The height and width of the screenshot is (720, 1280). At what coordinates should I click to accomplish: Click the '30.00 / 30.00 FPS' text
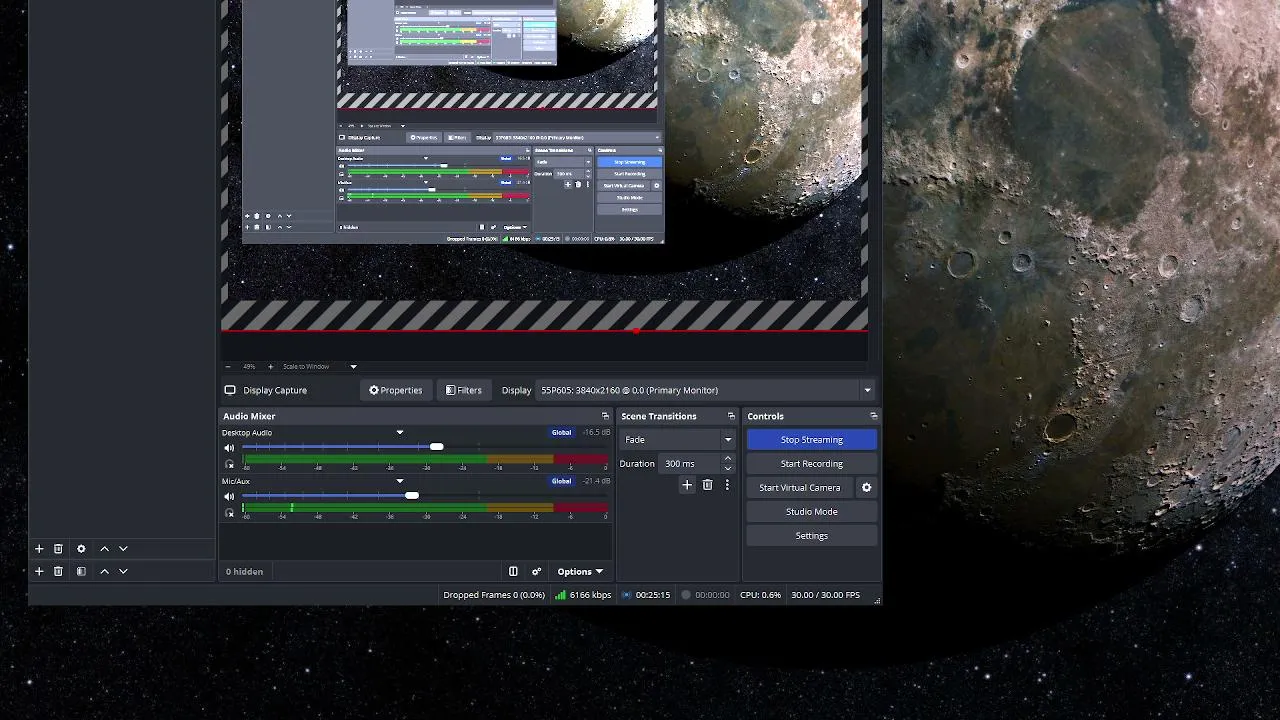point(825,595)
